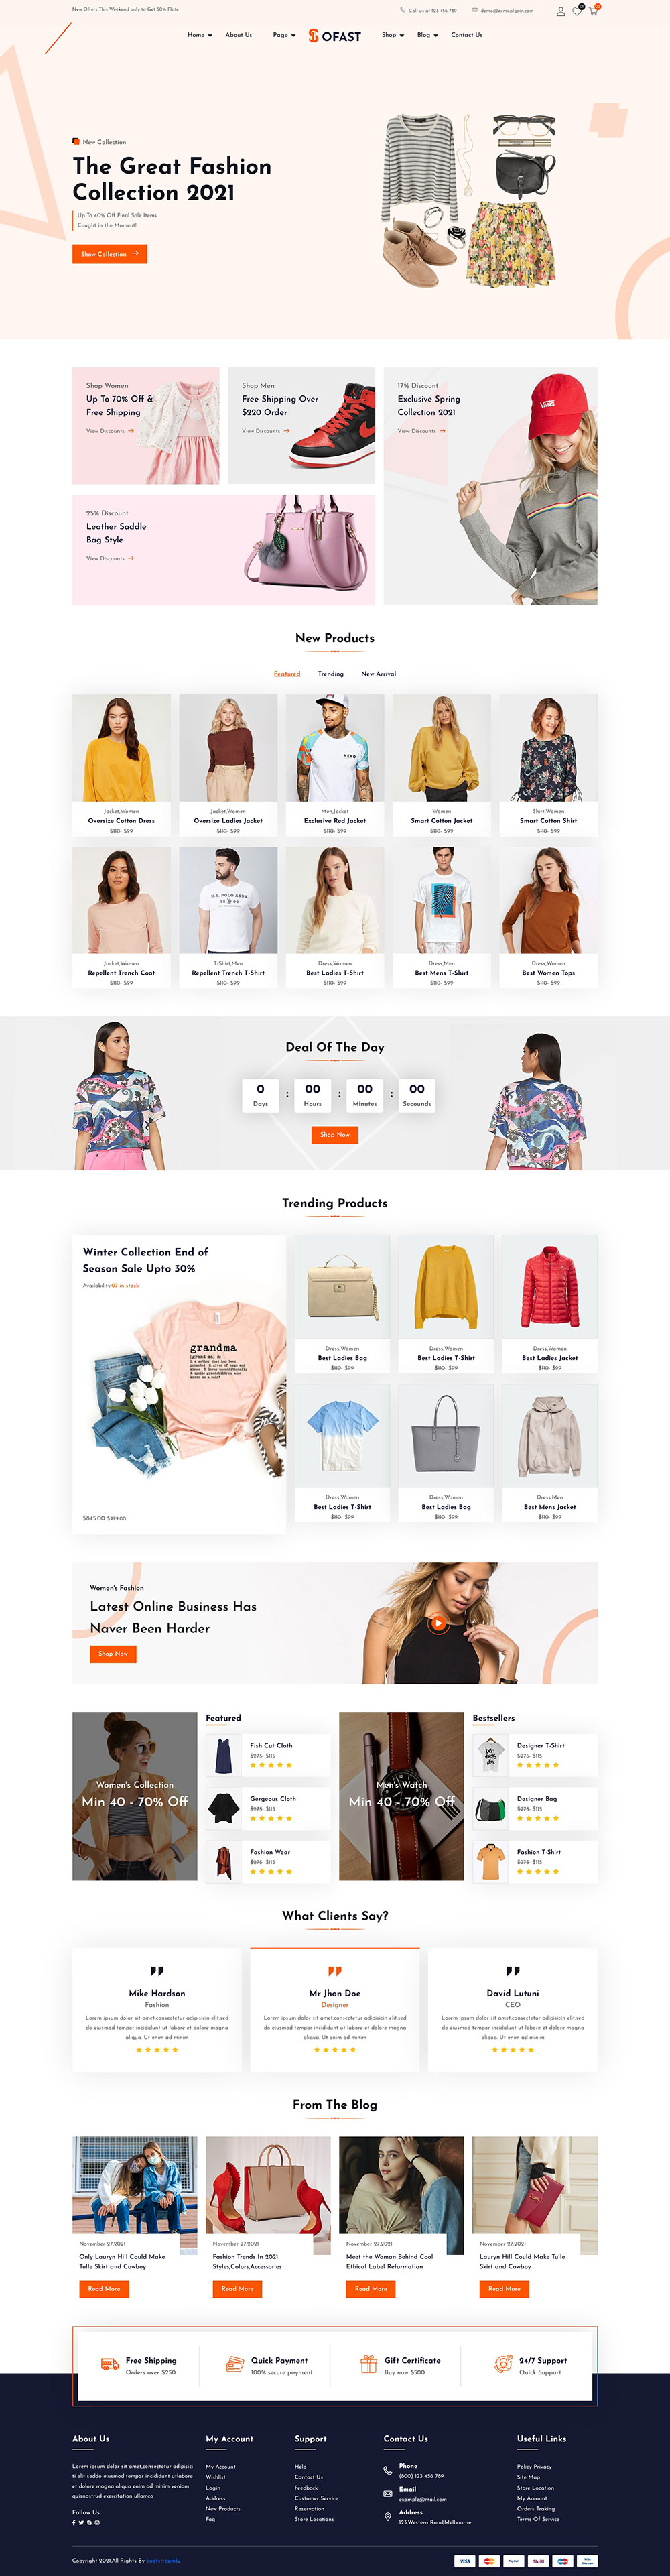Viewport: 670px width, 2576px height.
Task: Open the Oversize Cotton Dress product thumbnail
Action: pyautogui.click(x=121, y=748)
